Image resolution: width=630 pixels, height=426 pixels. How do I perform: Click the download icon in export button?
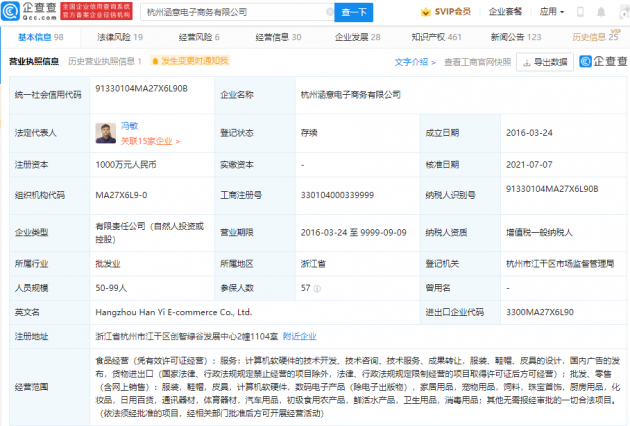(x=527, y=62)
